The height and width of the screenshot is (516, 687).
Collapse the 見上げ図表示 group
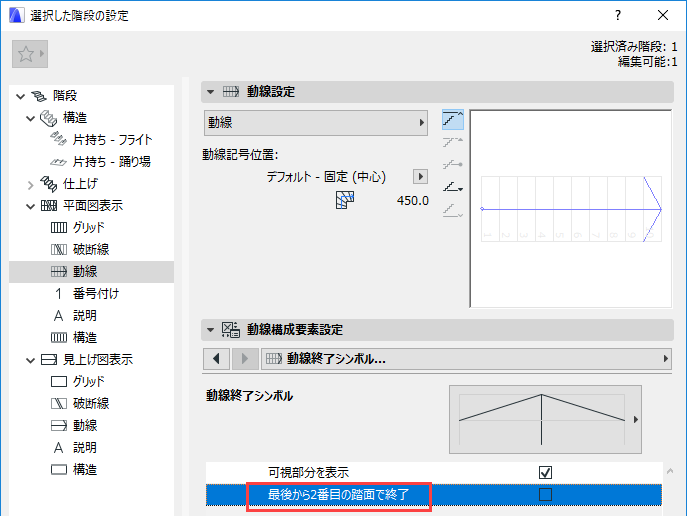tap(30, 360)
